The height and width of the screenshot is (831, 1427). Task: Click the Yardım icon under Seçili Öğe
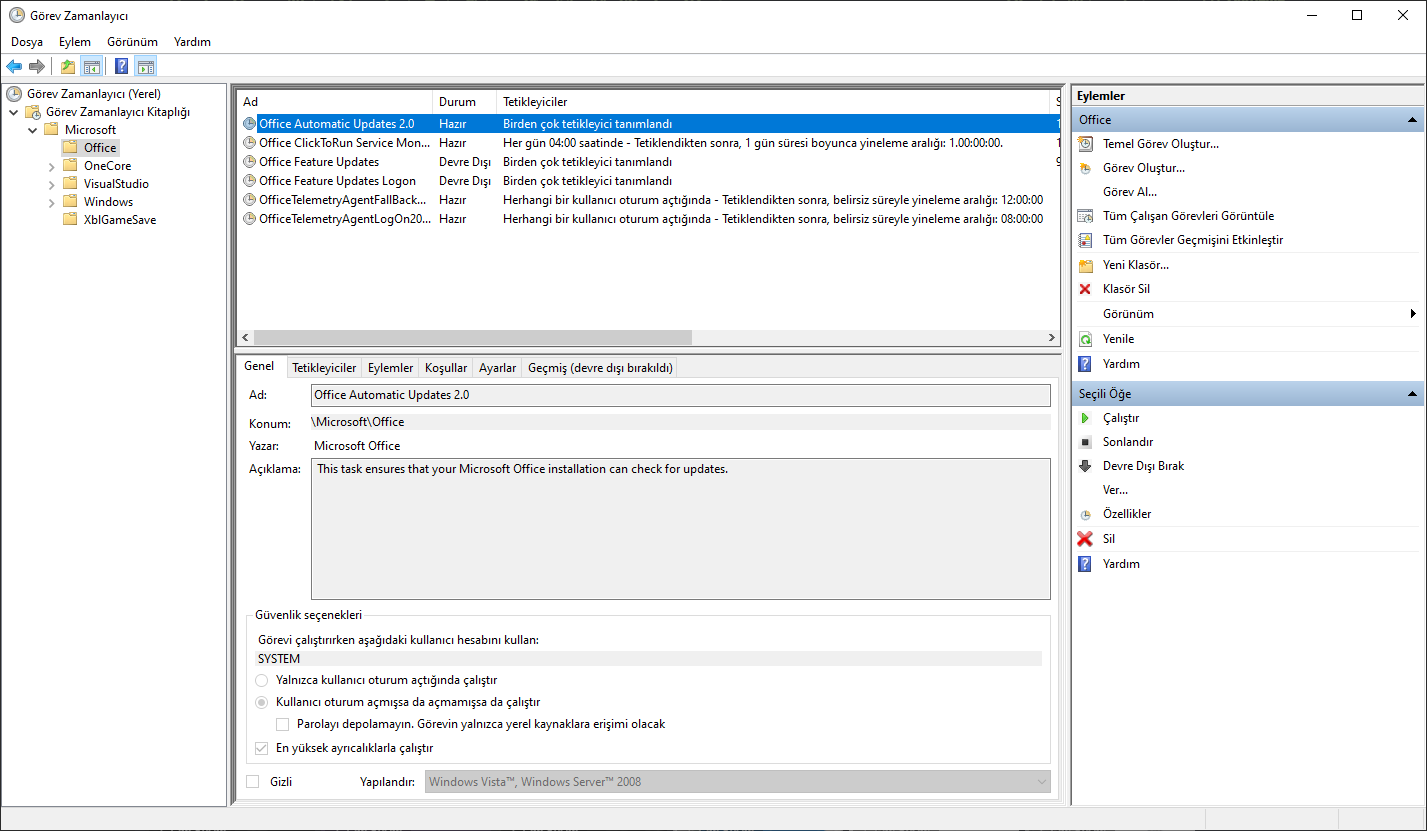[1085, 564]
